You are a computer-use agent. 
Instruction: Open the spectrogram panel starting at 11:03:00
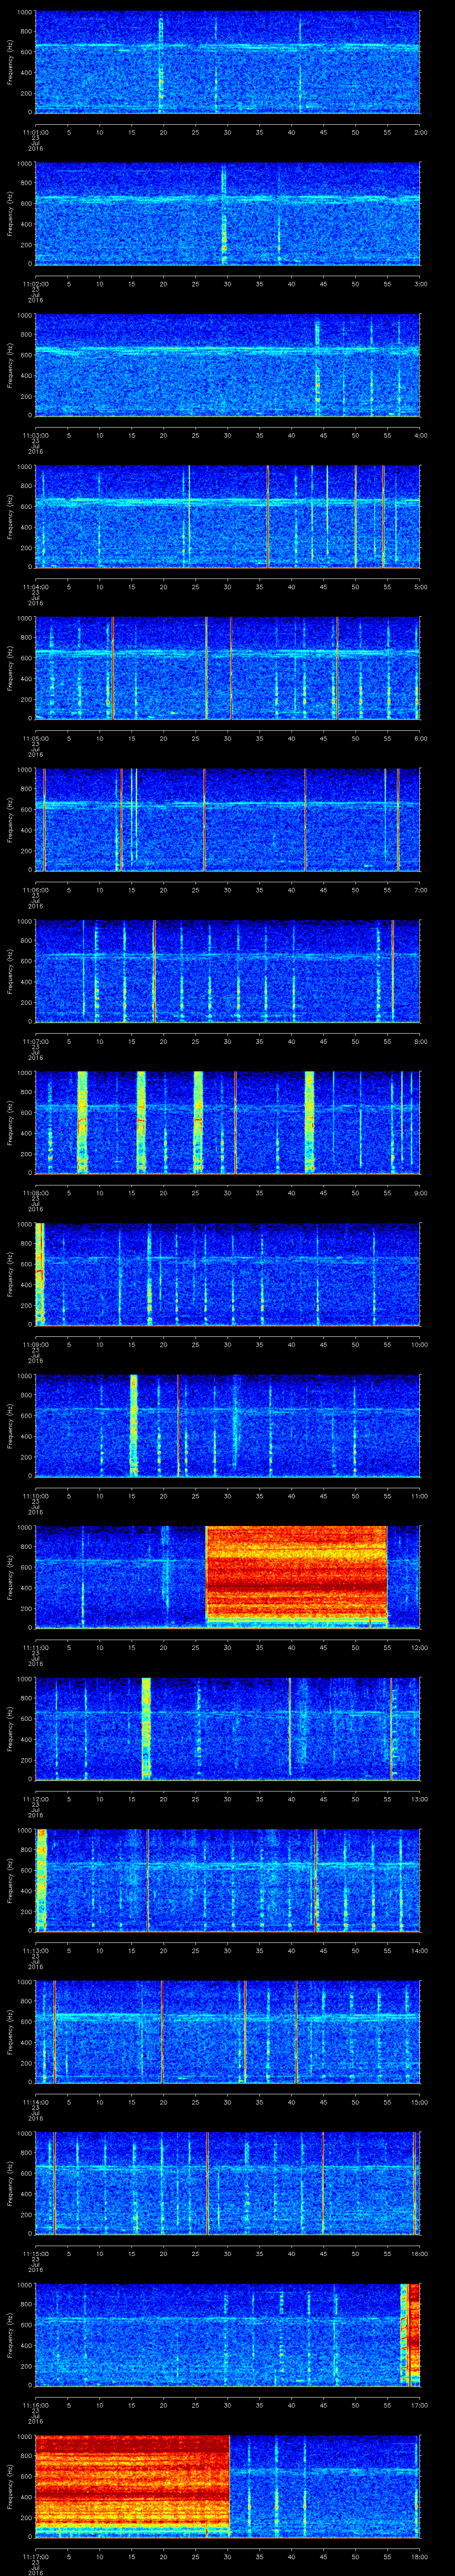click(228, 365)
